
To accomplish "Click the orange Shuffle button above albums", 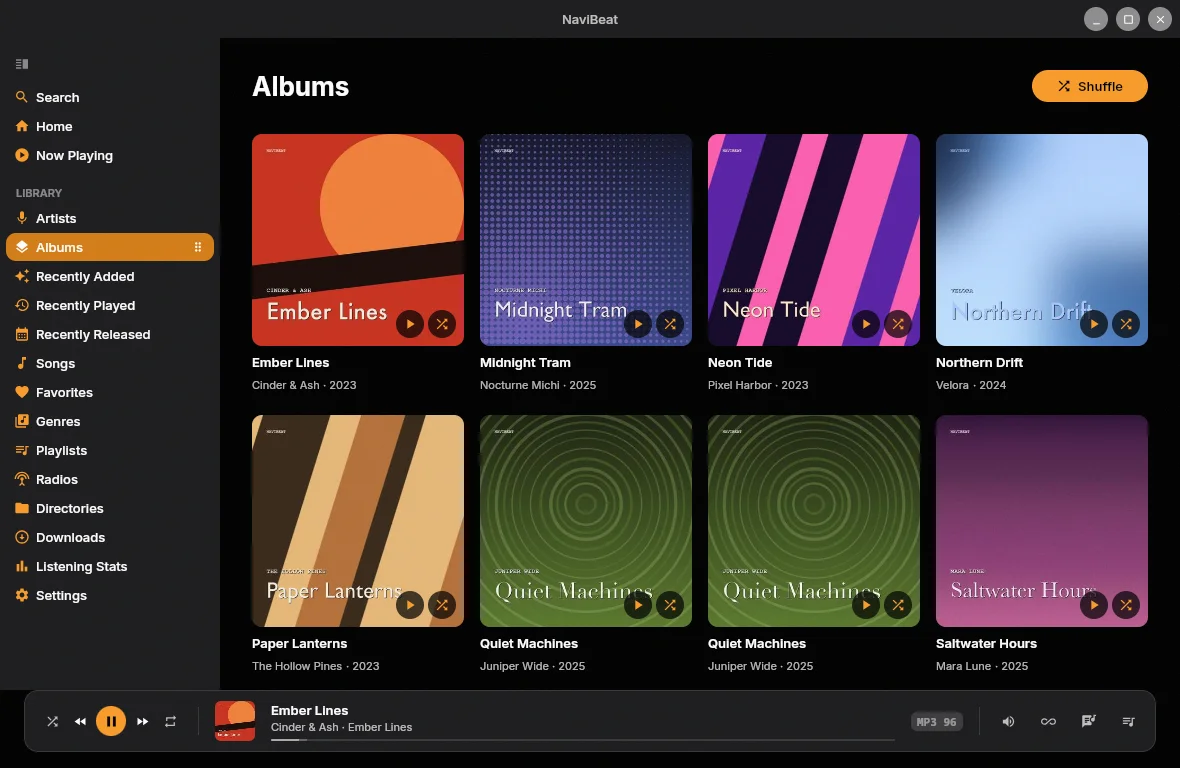I will tap(1089, 86).
